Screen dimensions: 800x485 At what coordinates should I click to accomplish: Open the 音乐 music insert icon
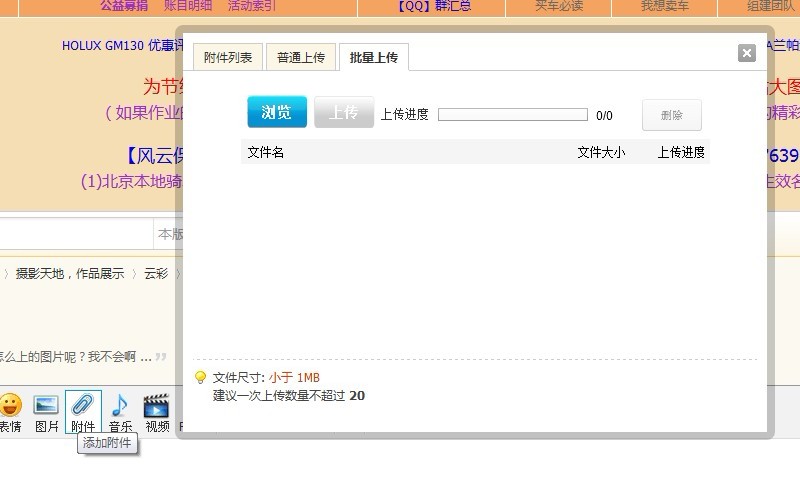[120, 412]
